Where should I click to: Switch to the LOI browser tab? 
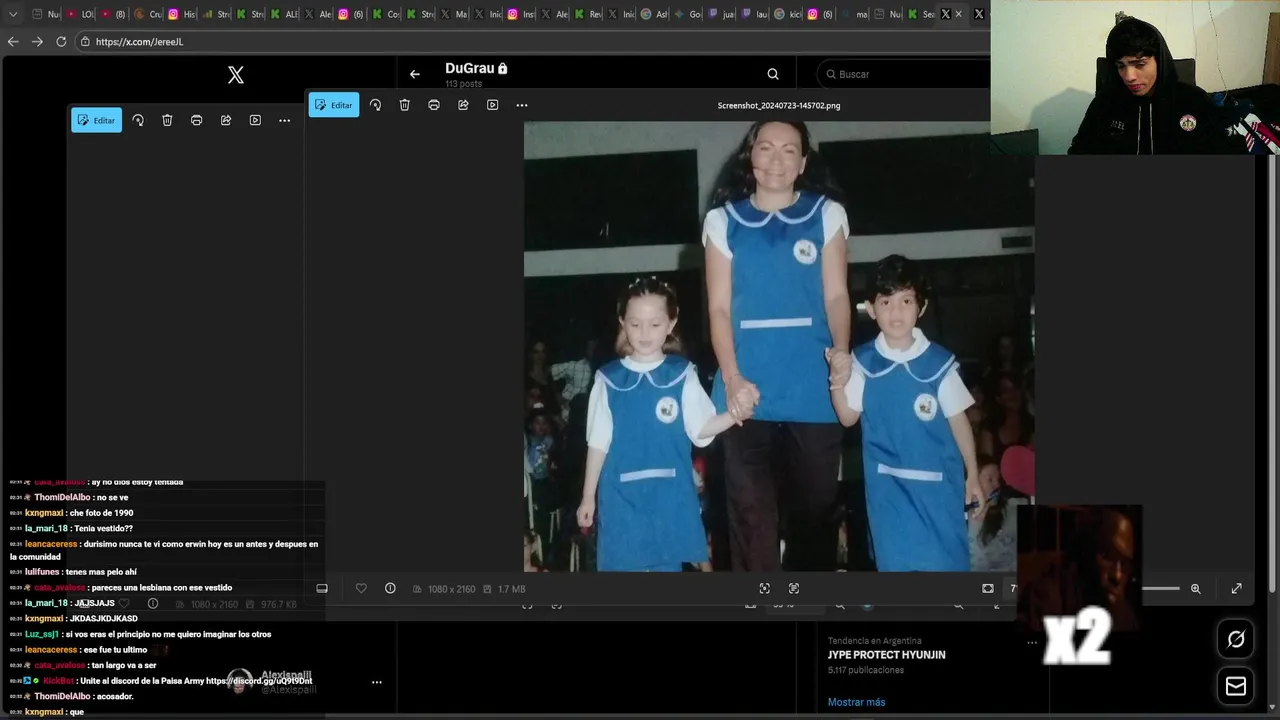click(x=80, y=14)
